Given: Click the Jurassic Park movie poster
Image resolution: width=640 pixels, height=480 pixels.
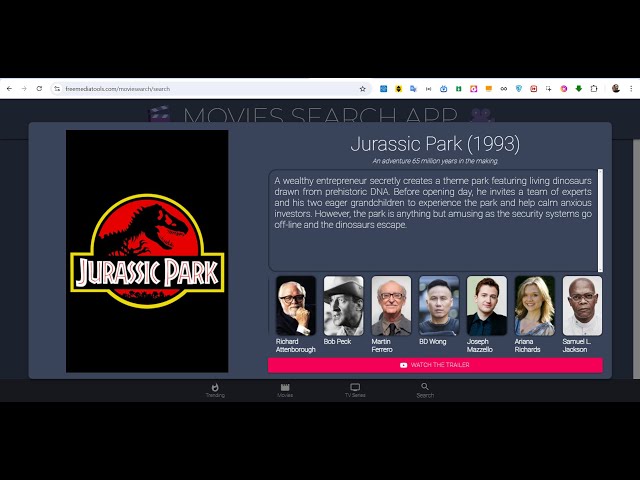Looking at the screenshot, I should click(x=147, y=251).
